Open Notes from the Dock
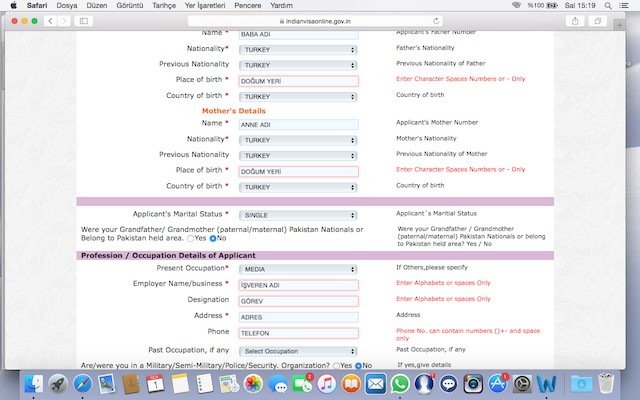 [x=180, y=384]
